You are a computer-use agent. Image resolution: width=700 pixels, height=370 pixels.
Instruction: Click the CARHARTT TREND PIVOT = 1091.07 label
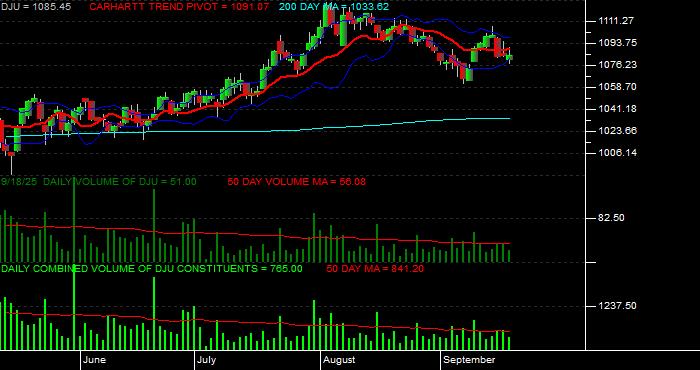point(179,7)
